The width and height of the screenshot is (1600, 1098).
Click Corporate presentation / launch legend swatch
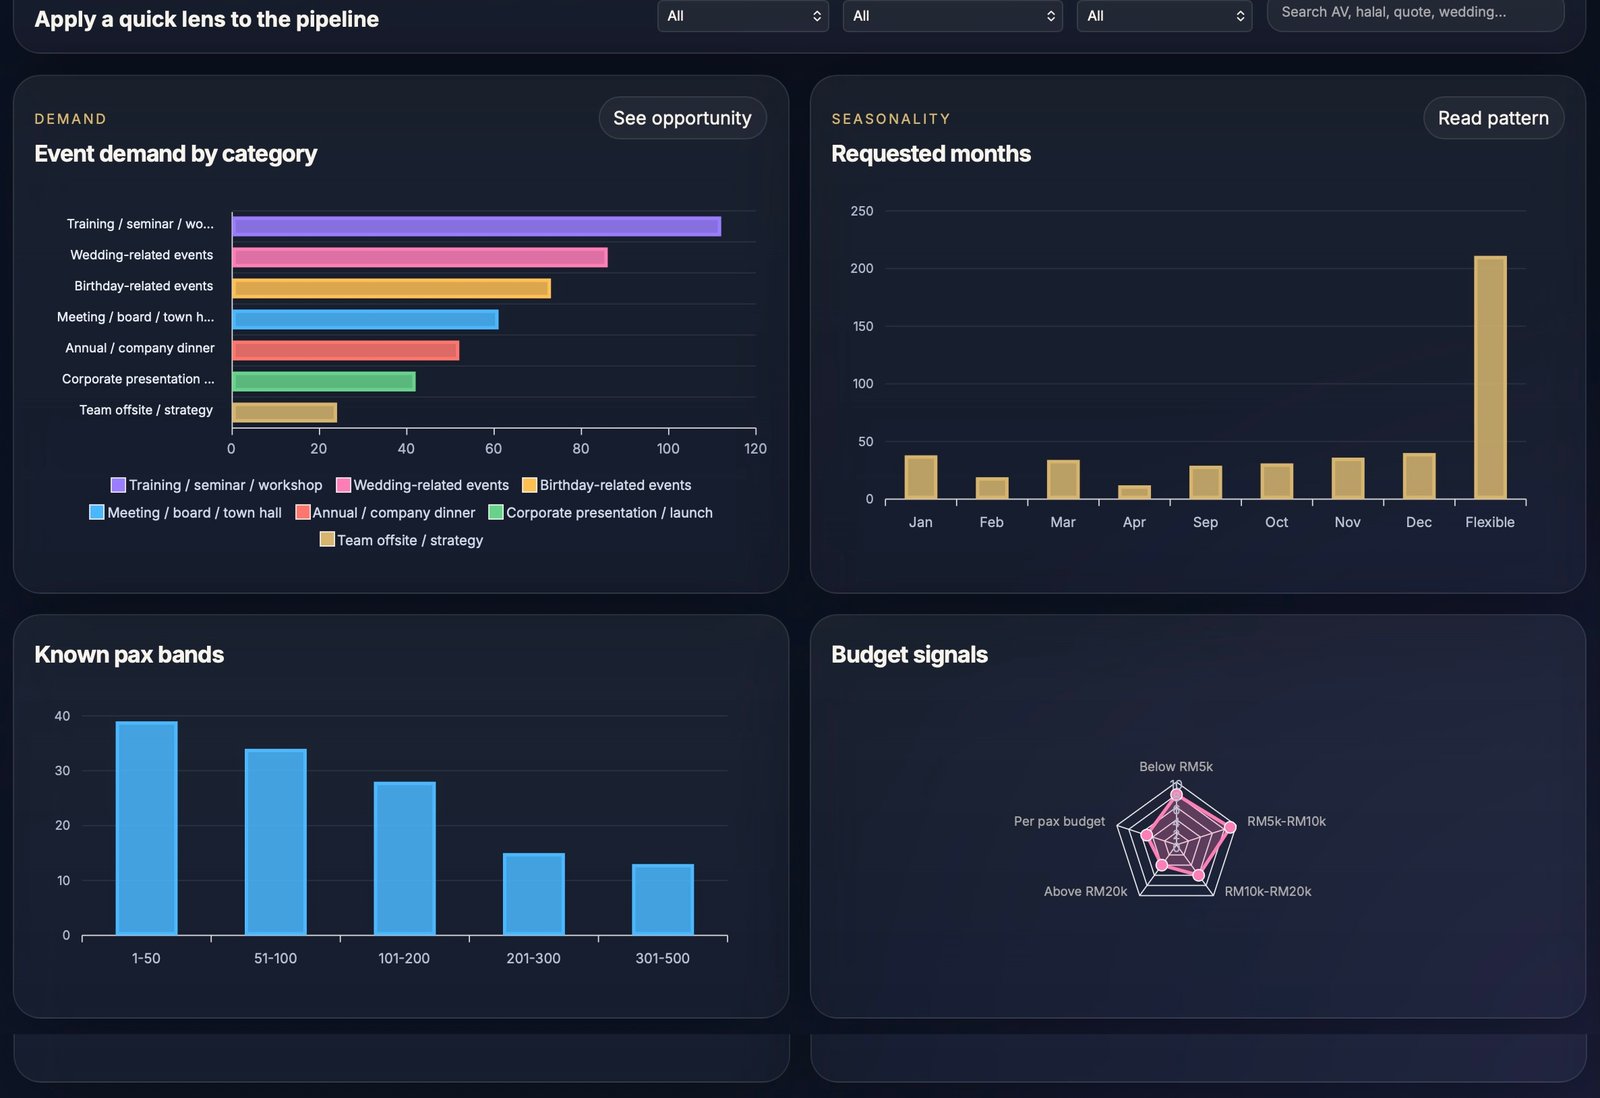[495, 512]
